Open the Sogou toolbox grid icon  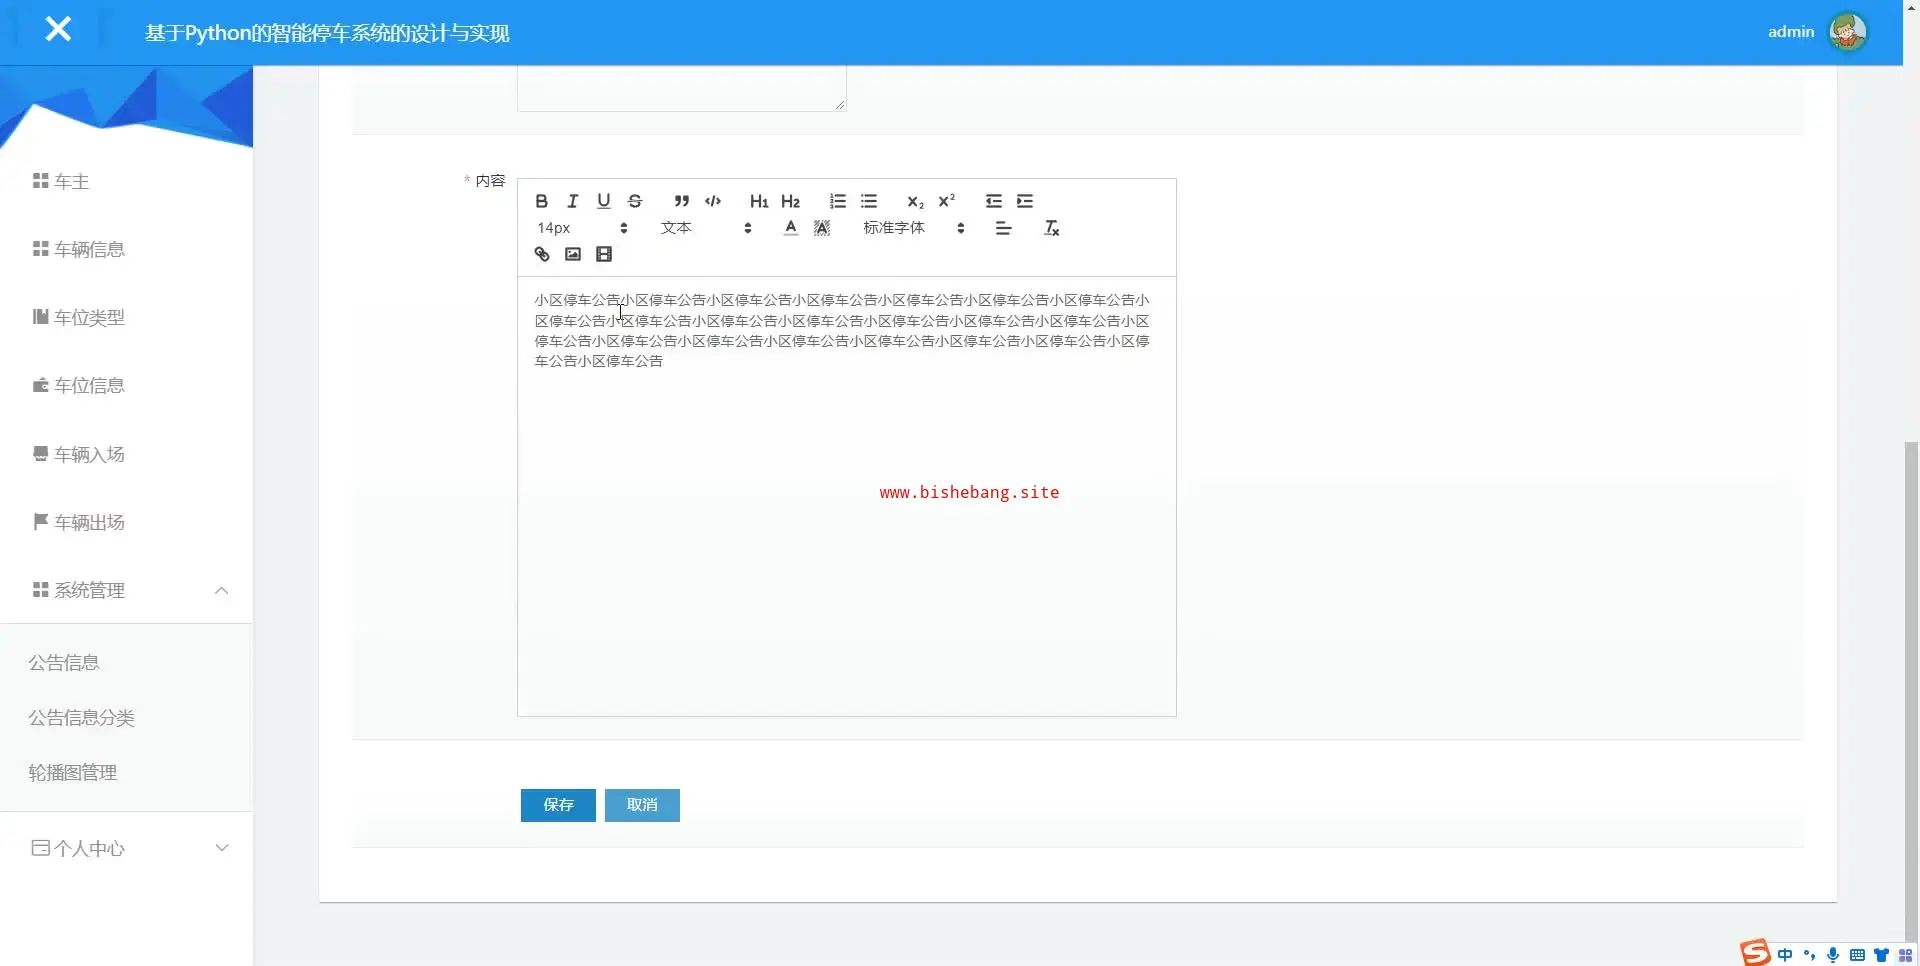point(1905,955)
